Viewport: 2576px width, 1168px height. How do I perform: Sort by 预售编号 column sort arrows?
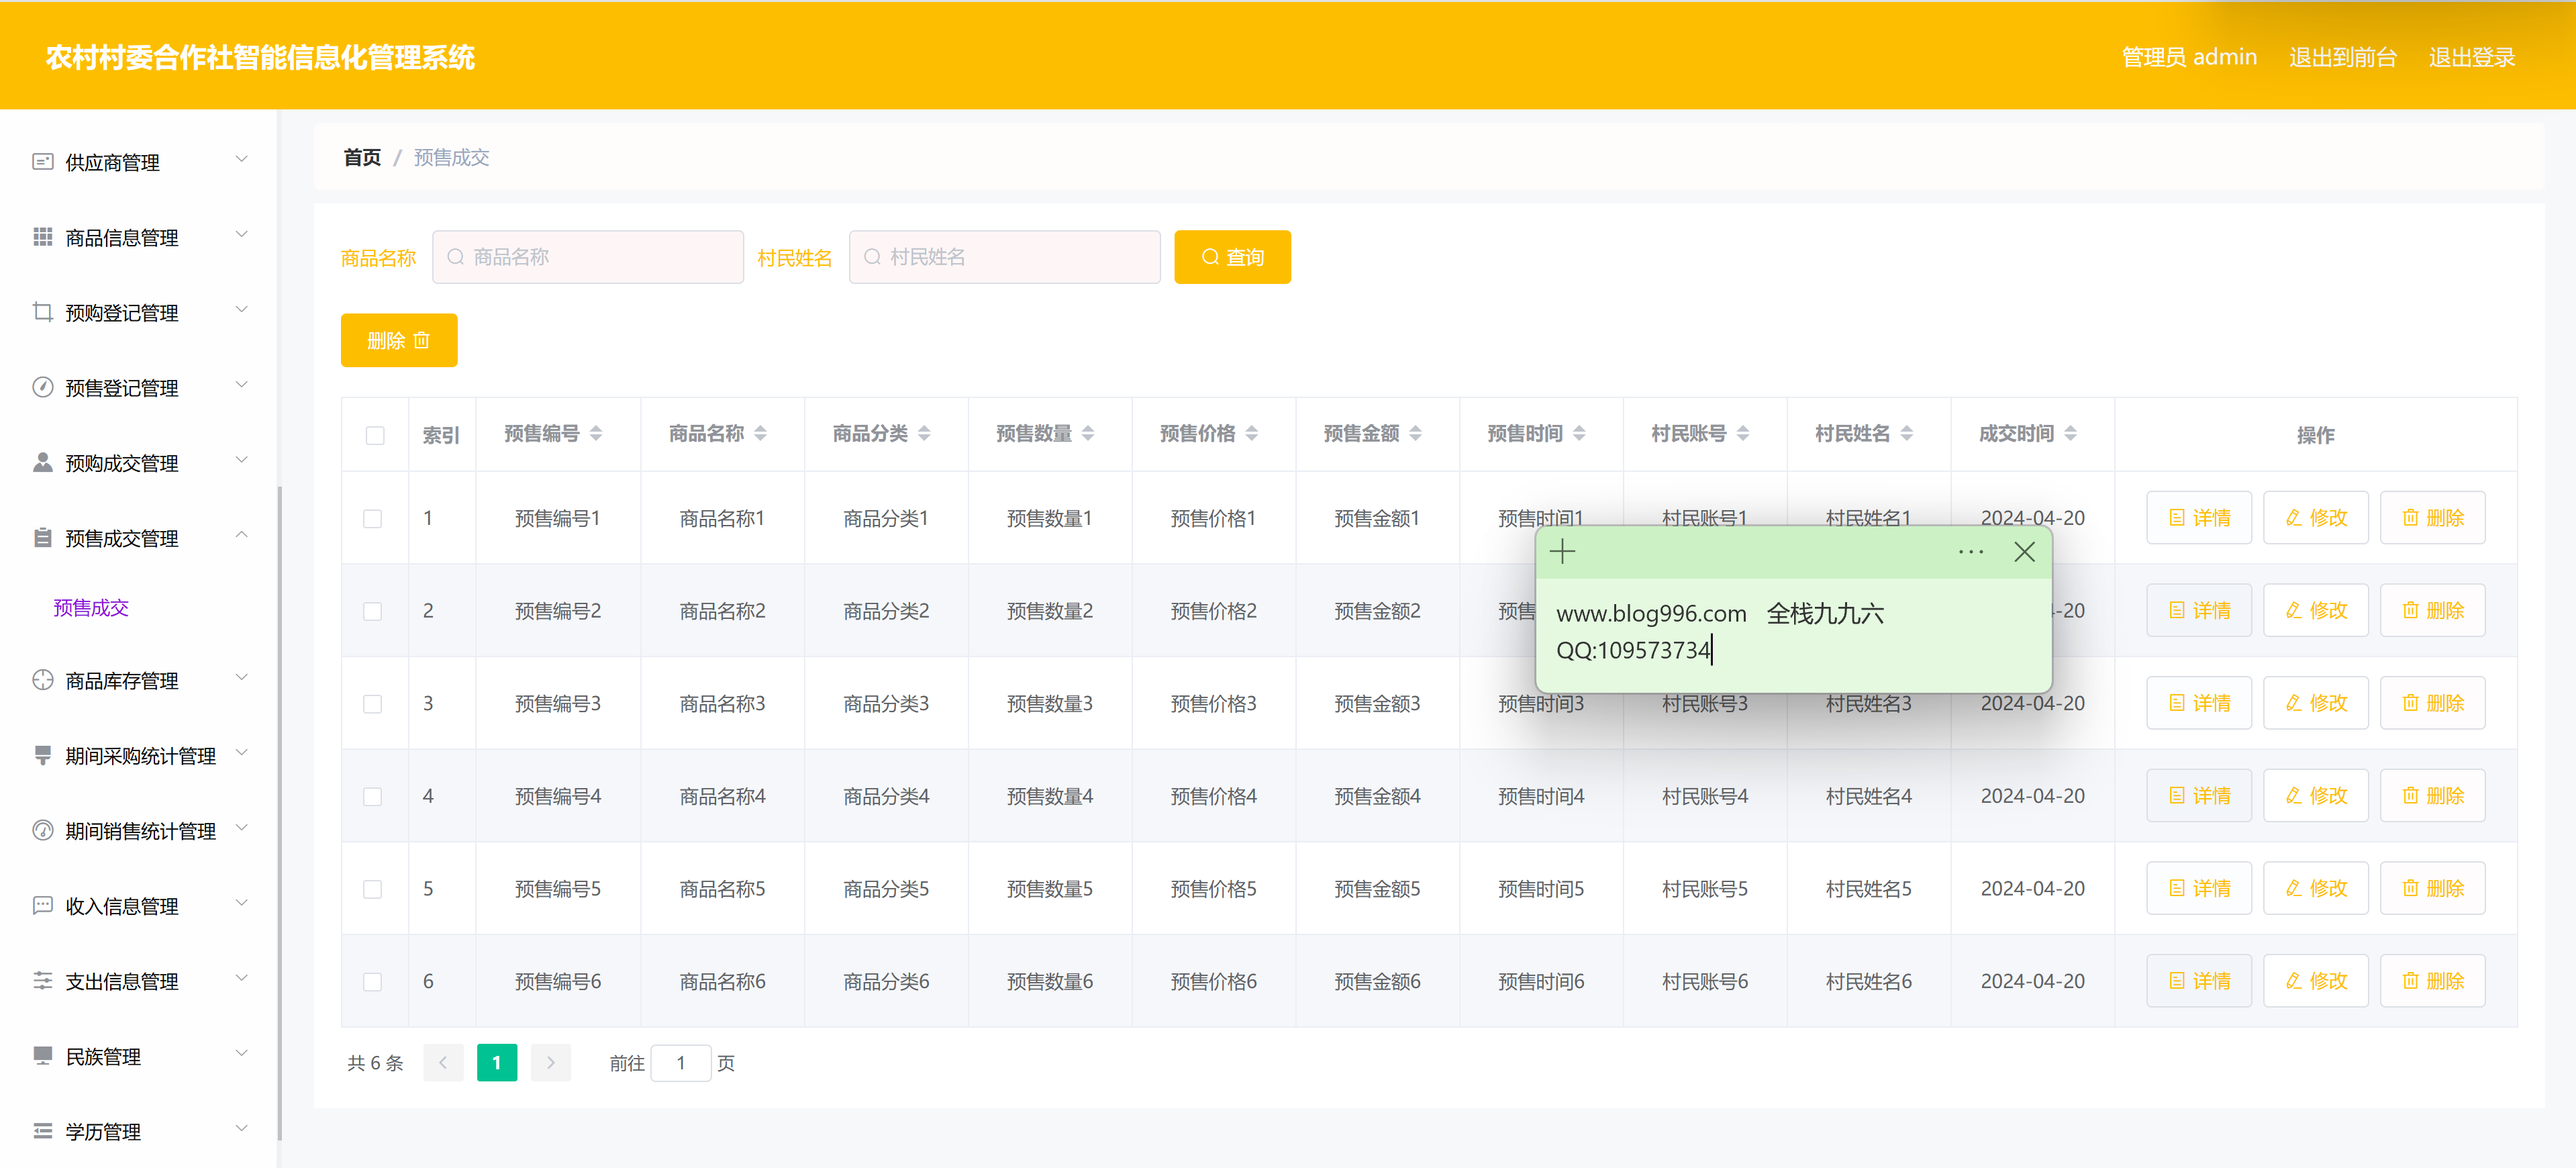tap(596, 433)
